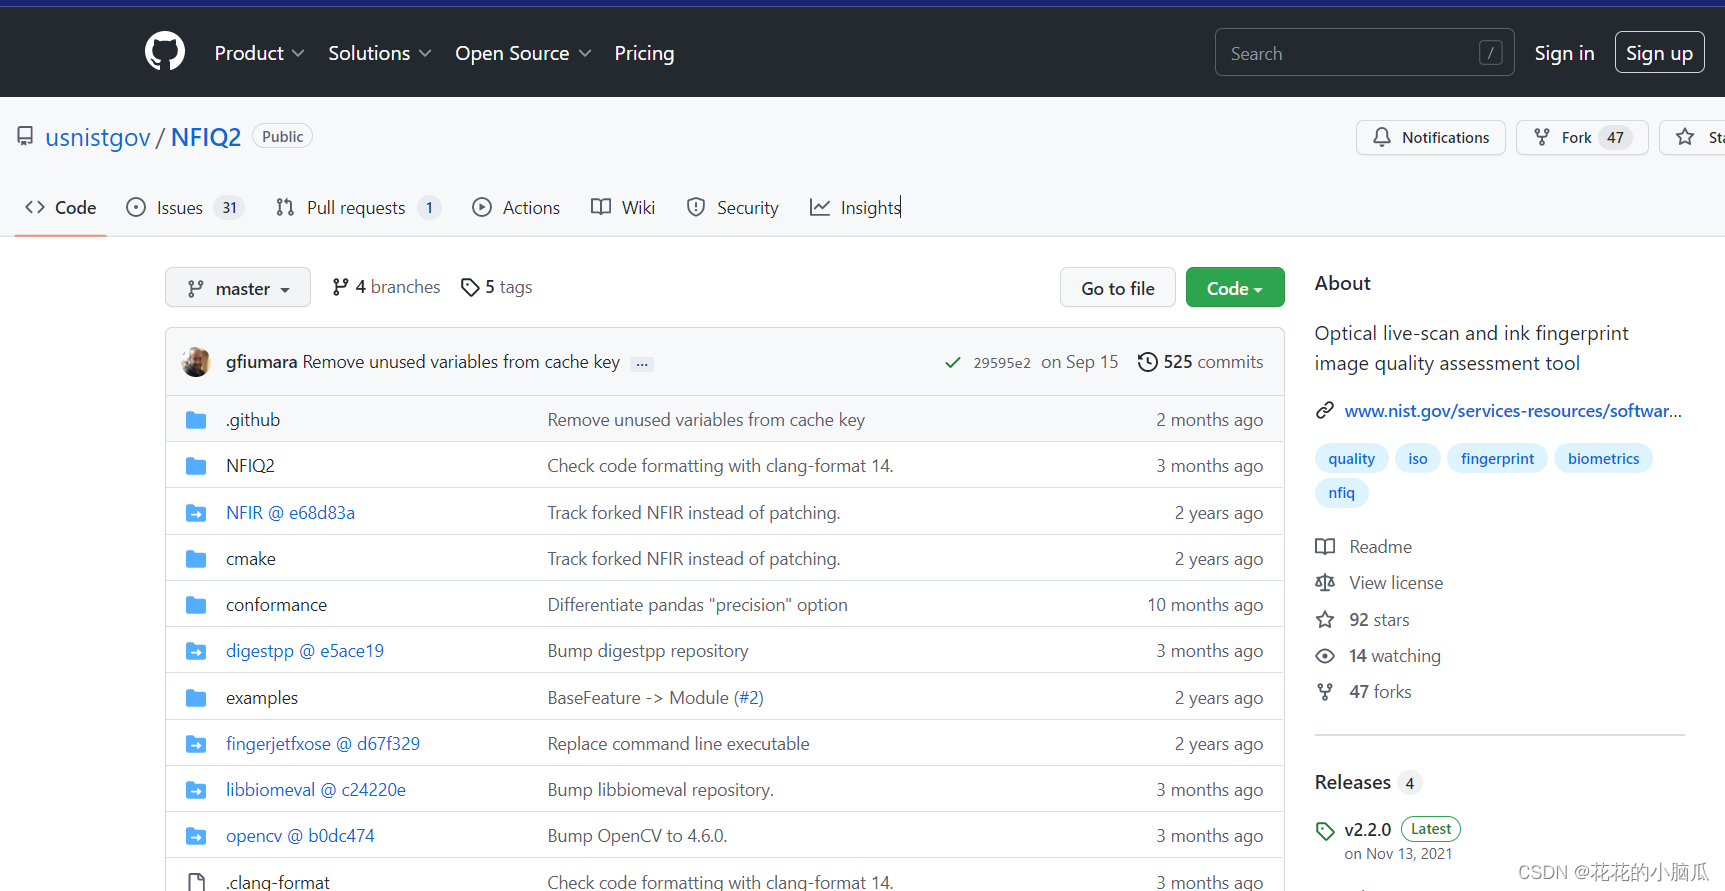Focus the Search input field
The image size is (1725, 891).
(x=1364, y=53)
